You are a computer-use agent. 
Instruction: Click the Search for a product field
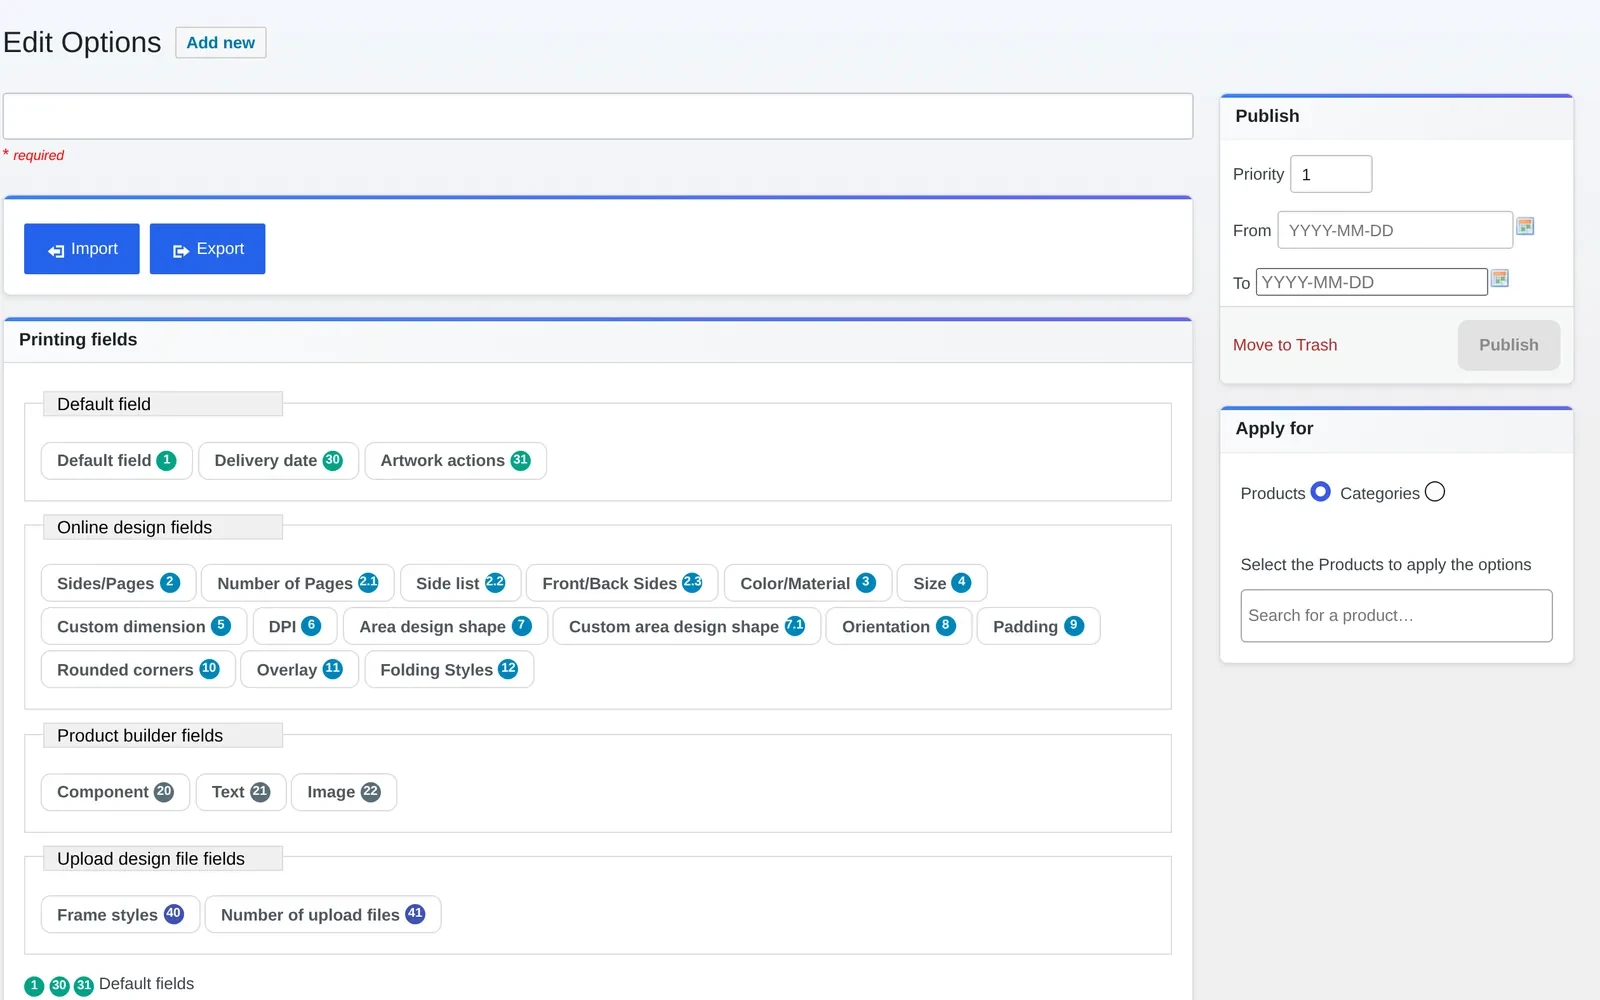(1396, 616)
